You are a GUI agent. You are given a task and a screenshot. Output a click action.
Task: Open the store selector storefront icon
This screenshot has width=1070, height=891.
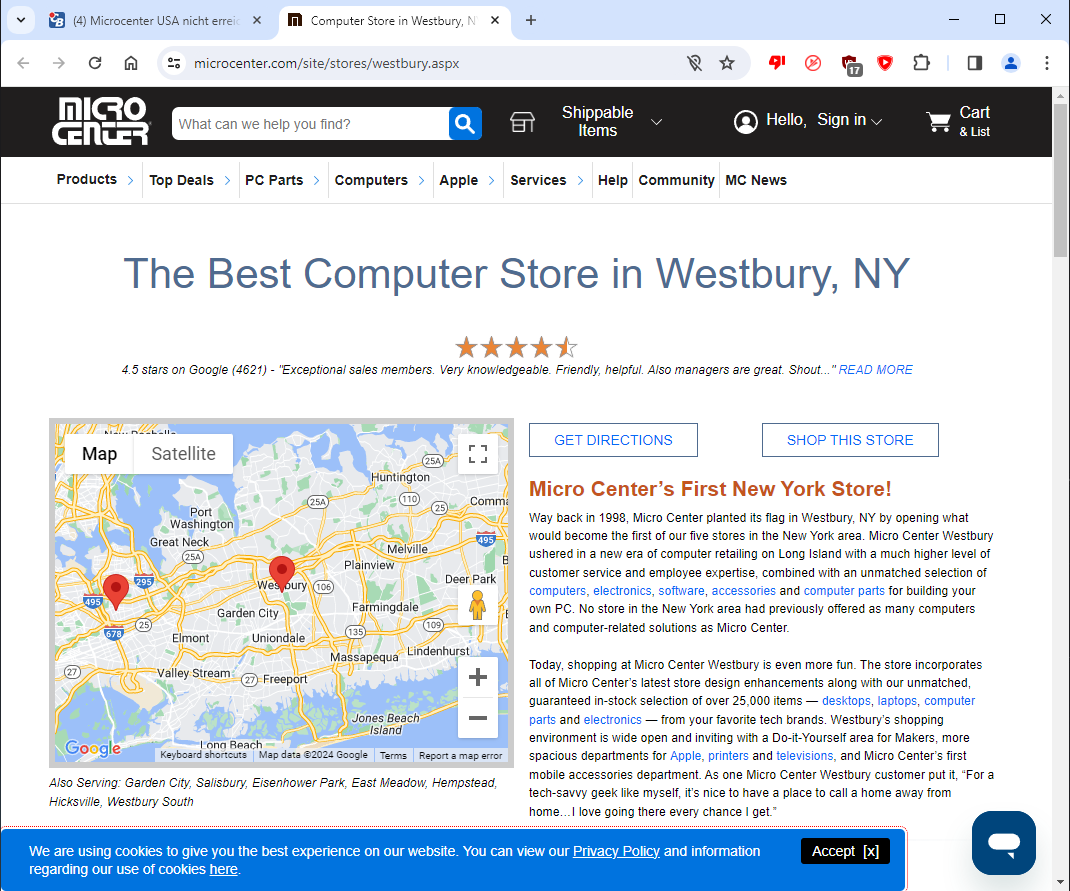pyautogui.click(x=522, y=122)
